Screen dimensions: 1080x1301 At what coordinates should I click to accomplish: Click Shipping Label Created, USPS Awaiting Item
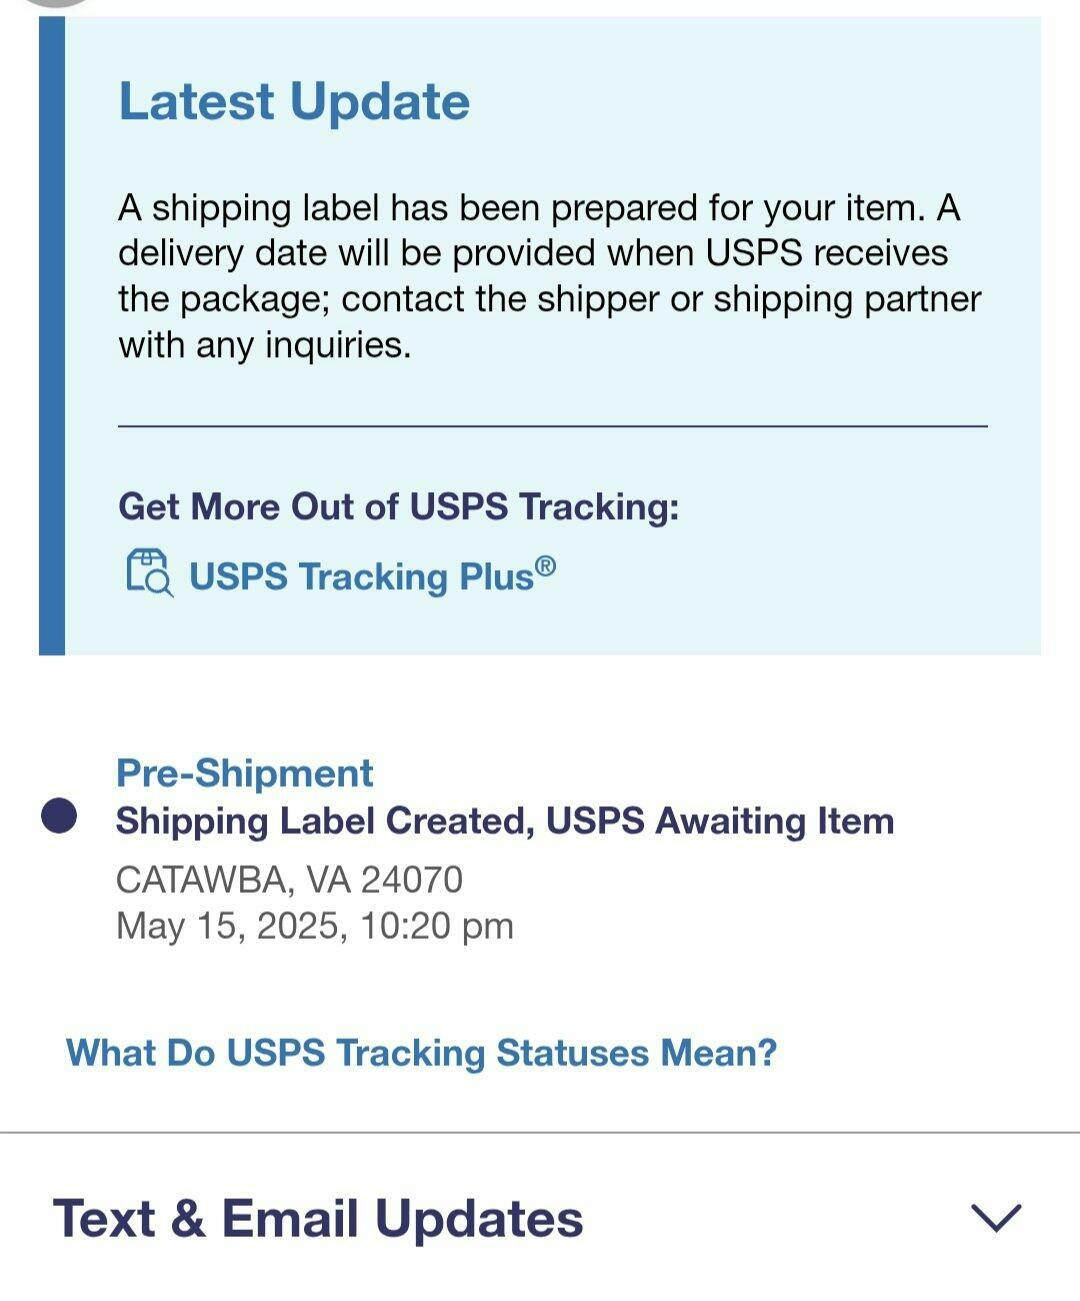click(504, 821)
